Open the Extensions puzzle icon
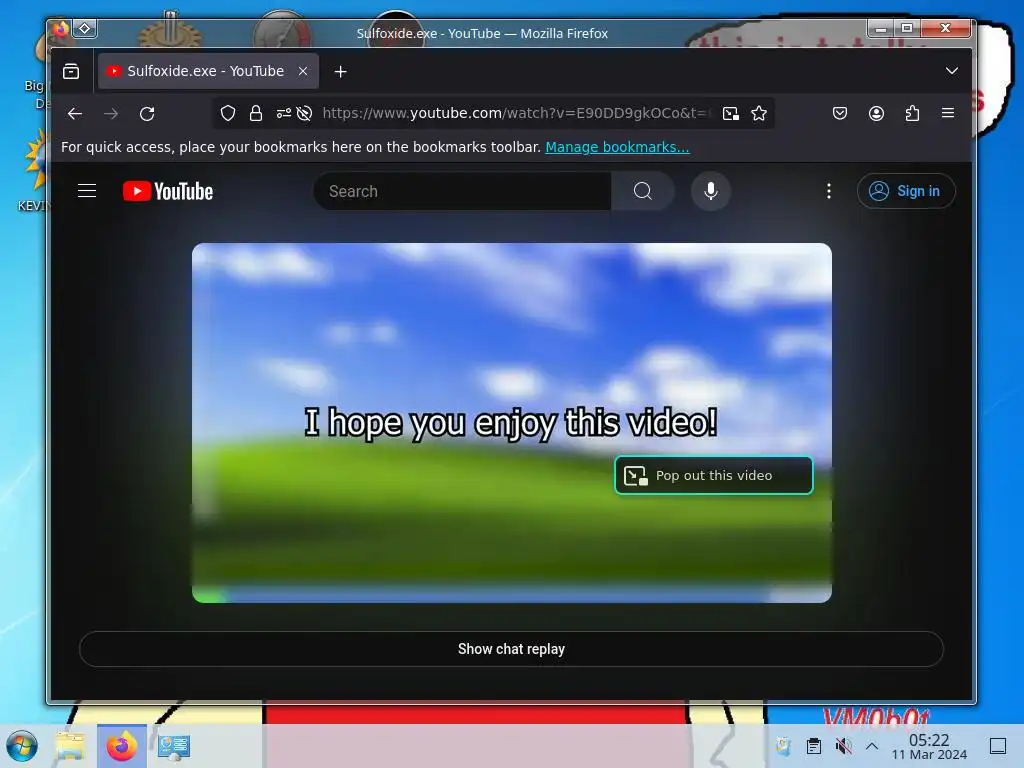The width and height of the screenshot is (1024, 768). point(912,113)
